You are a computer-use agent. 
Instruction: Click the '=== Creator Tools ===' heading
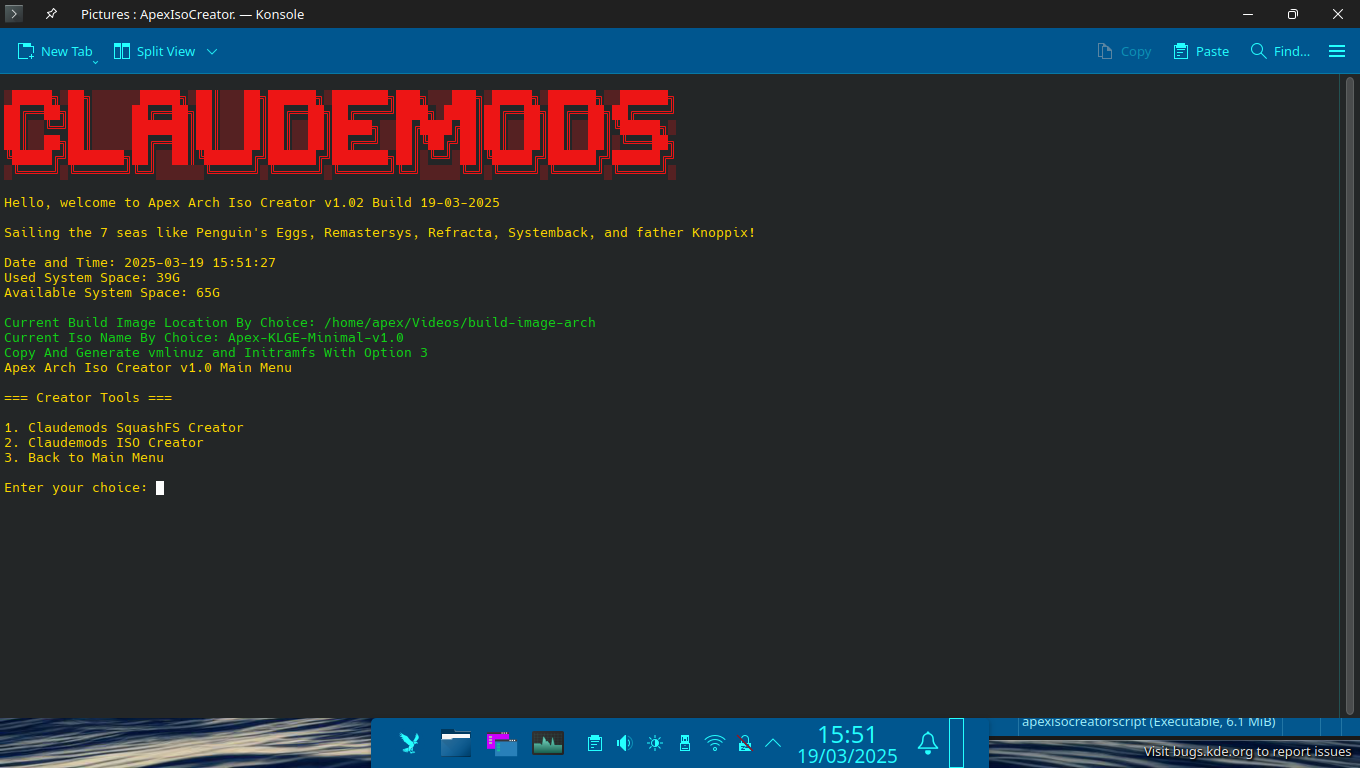click(x=88, y=398)
